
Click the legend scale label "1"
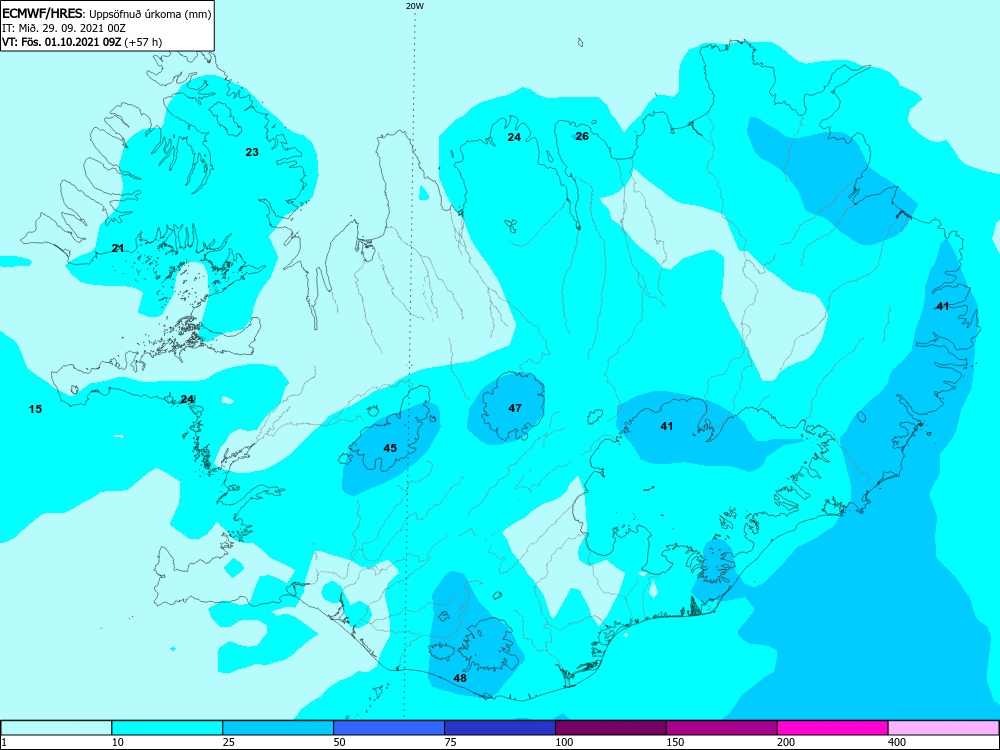click(4, 742)
